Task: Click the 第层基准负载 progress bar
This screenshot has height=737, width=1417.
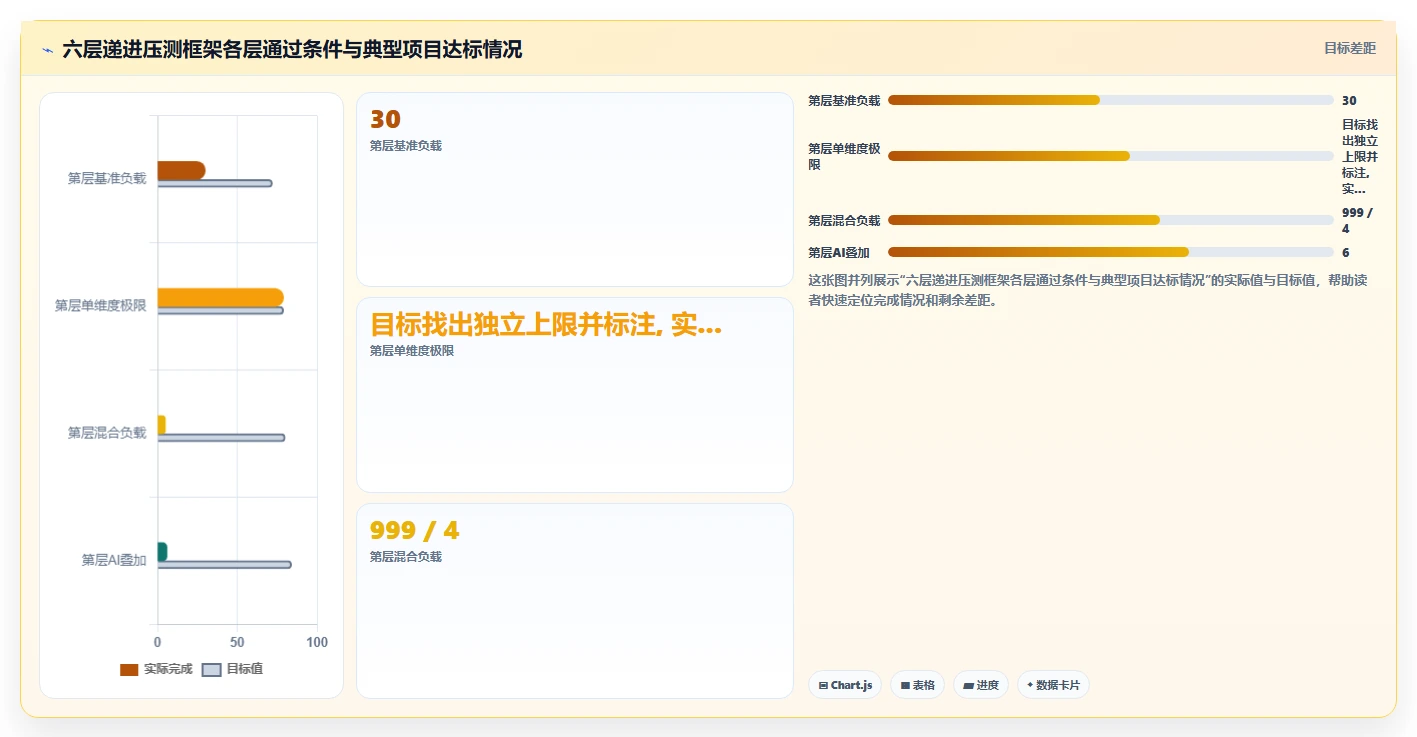Action: pos(1111,100)
